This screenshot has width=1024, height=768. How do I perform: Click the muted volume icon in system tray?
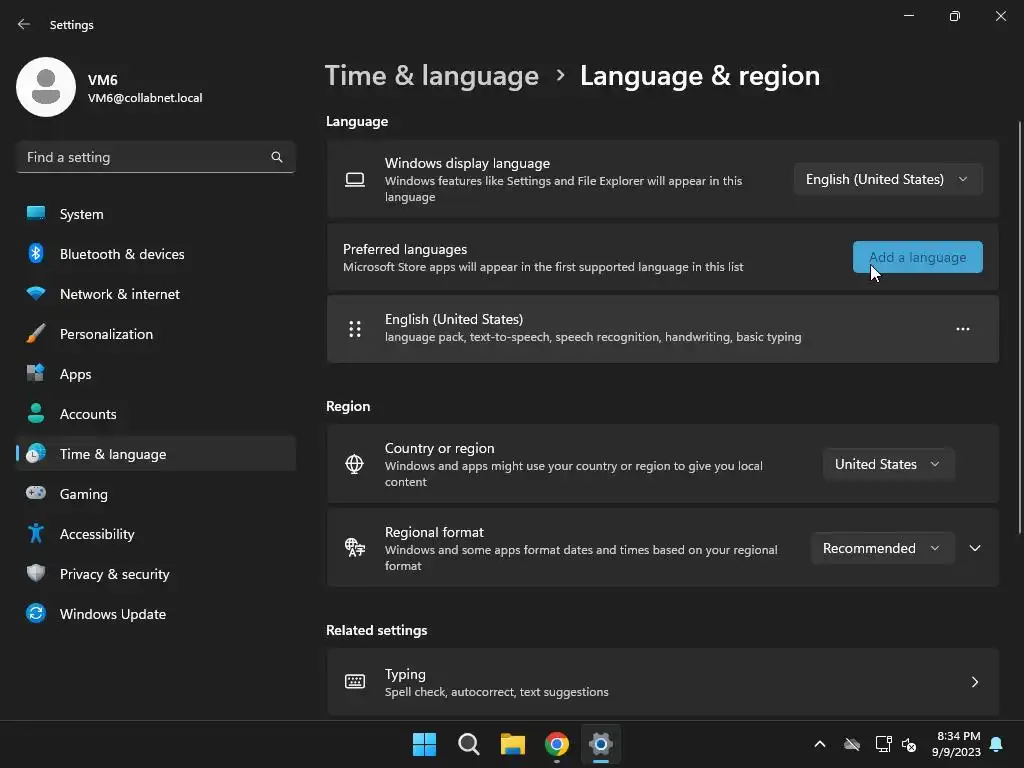(909, 744)
